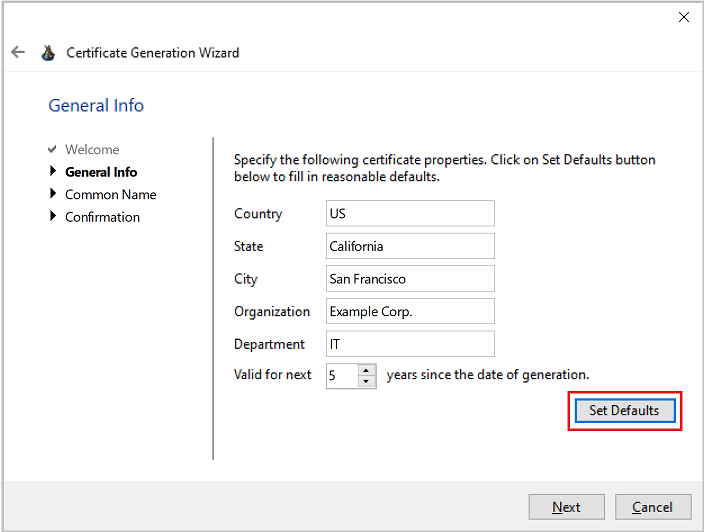
Task: Focus the City input field
Action: click(410, 279)
